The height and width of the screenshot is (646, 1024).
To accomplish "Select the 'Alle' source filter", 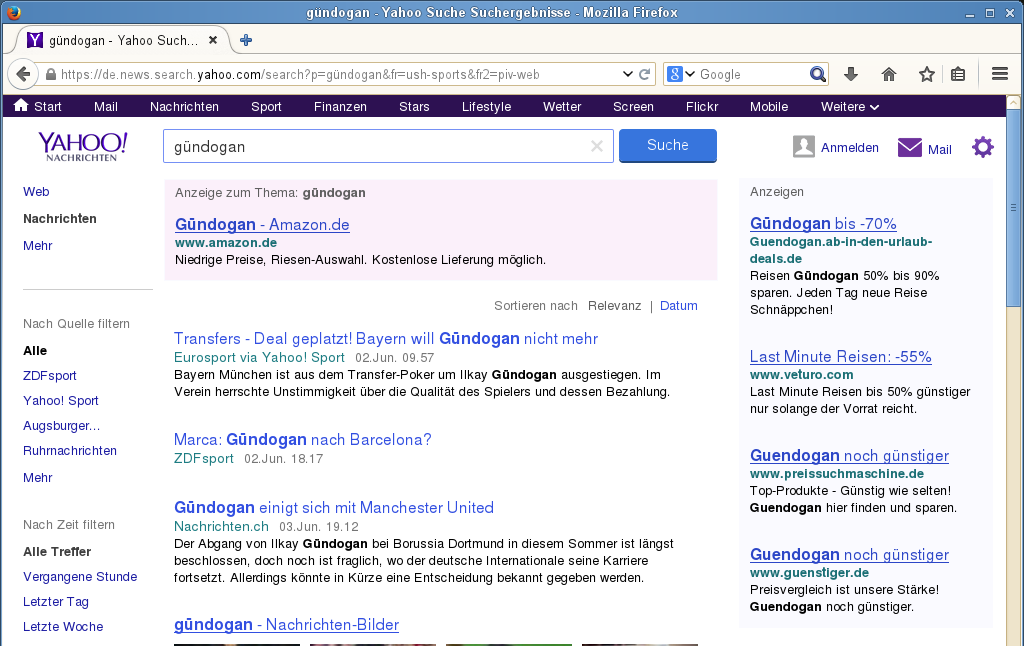I will click(x=35, y=351).
